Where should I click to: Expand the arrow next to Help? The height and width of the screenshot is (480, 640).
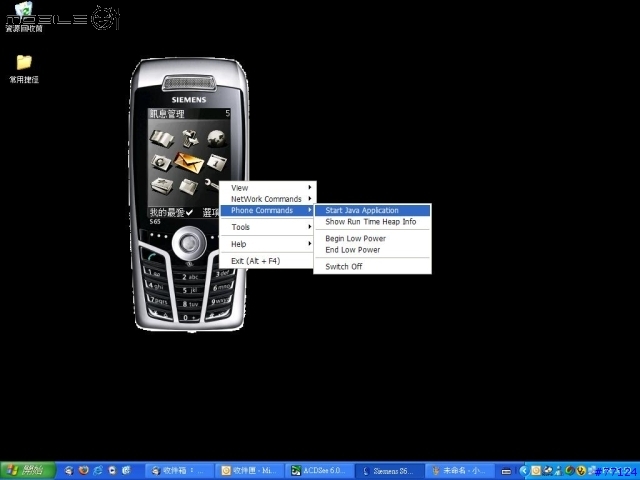click(x=310, y=244)
